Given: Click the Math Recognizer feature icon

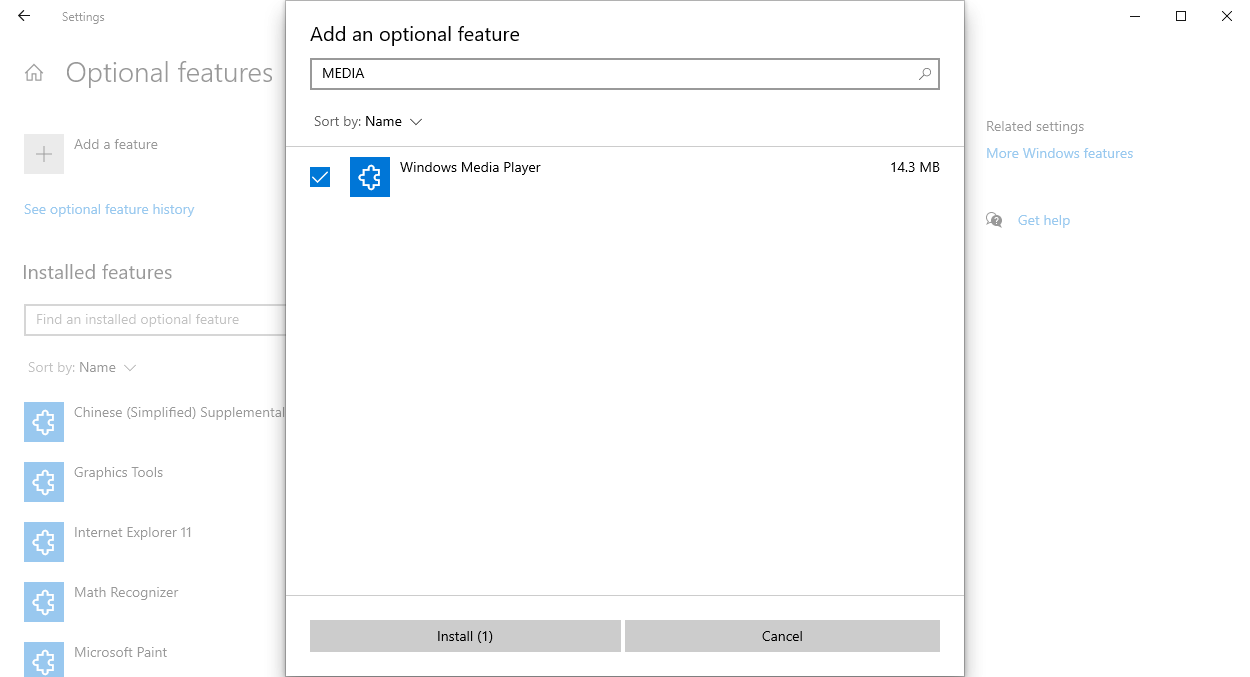Looking at the screenshot, I should coord(44,602).
